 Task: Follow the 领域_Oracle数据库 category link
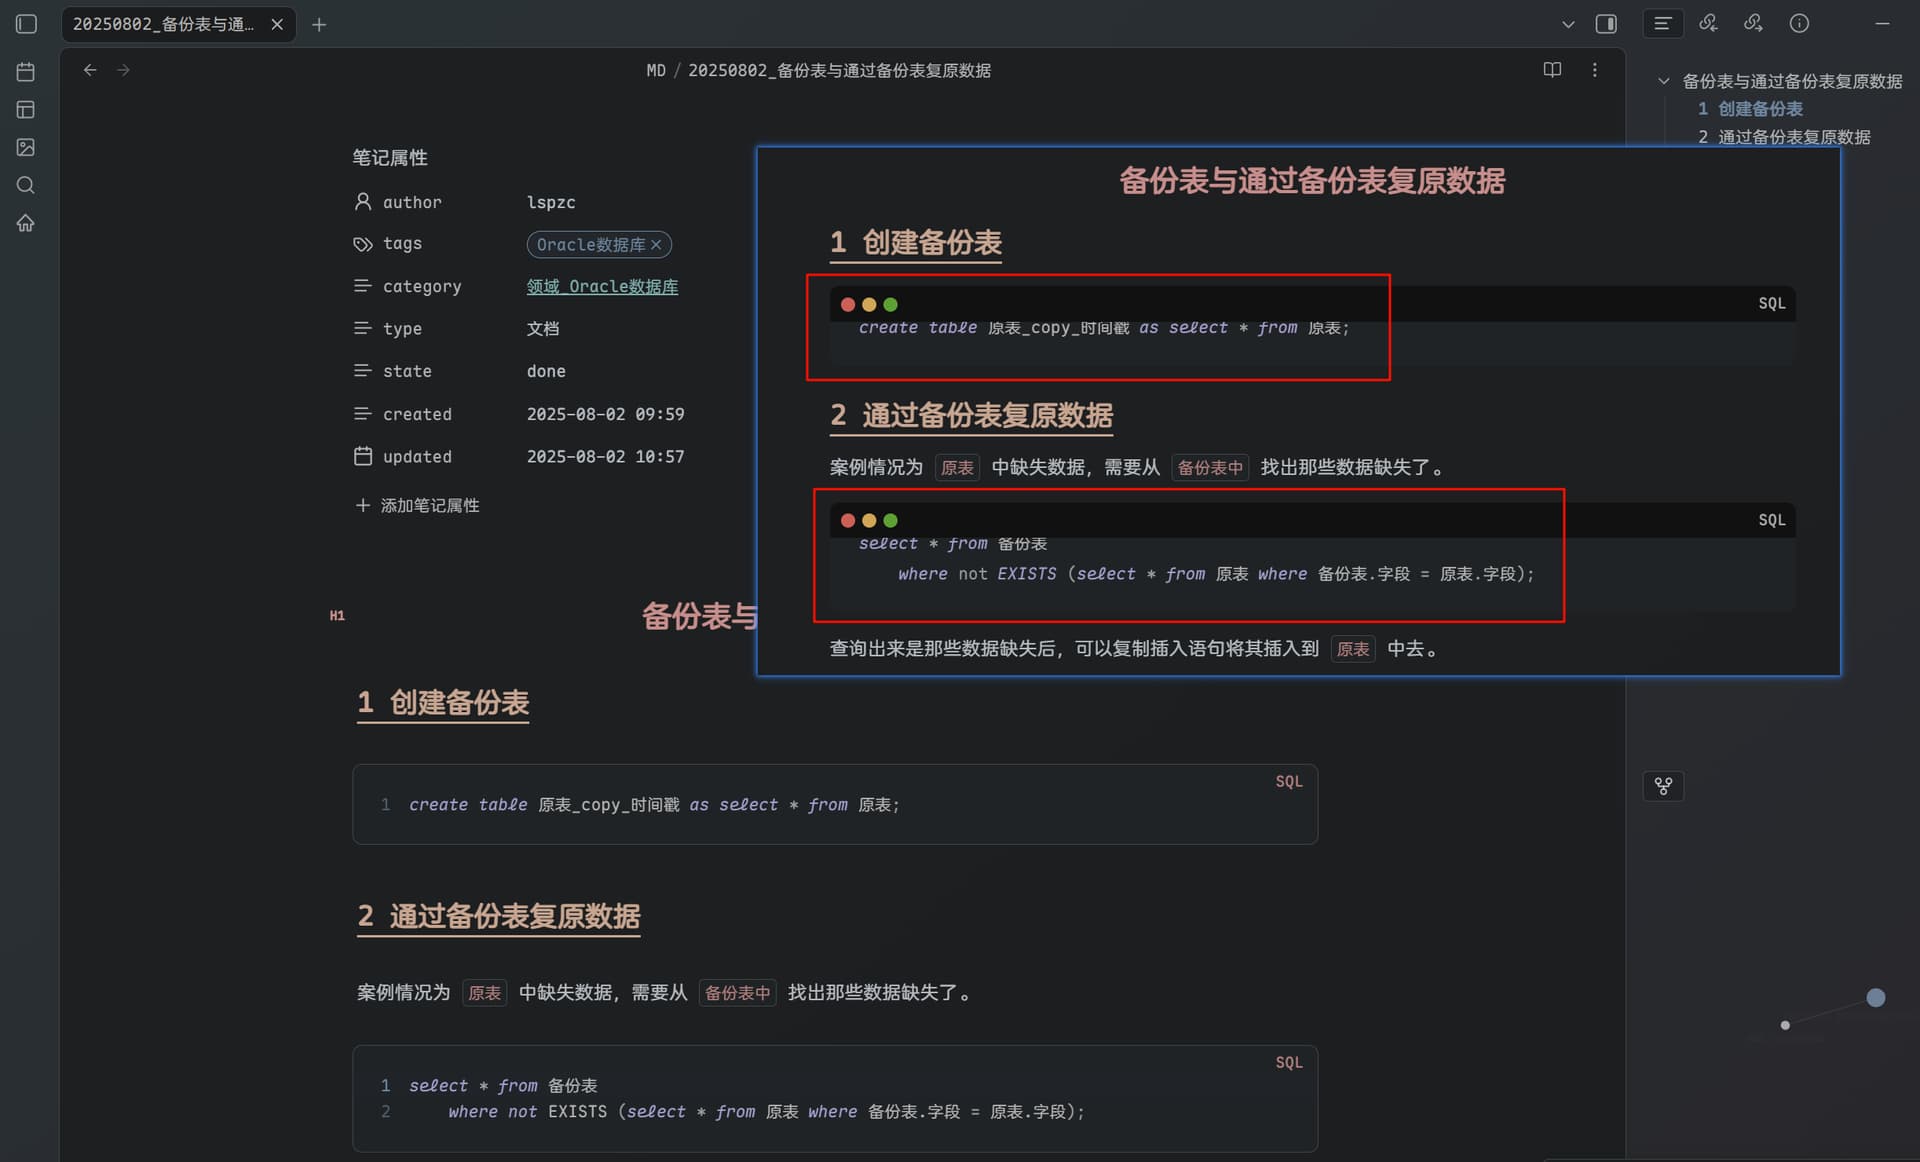point(602,287)
